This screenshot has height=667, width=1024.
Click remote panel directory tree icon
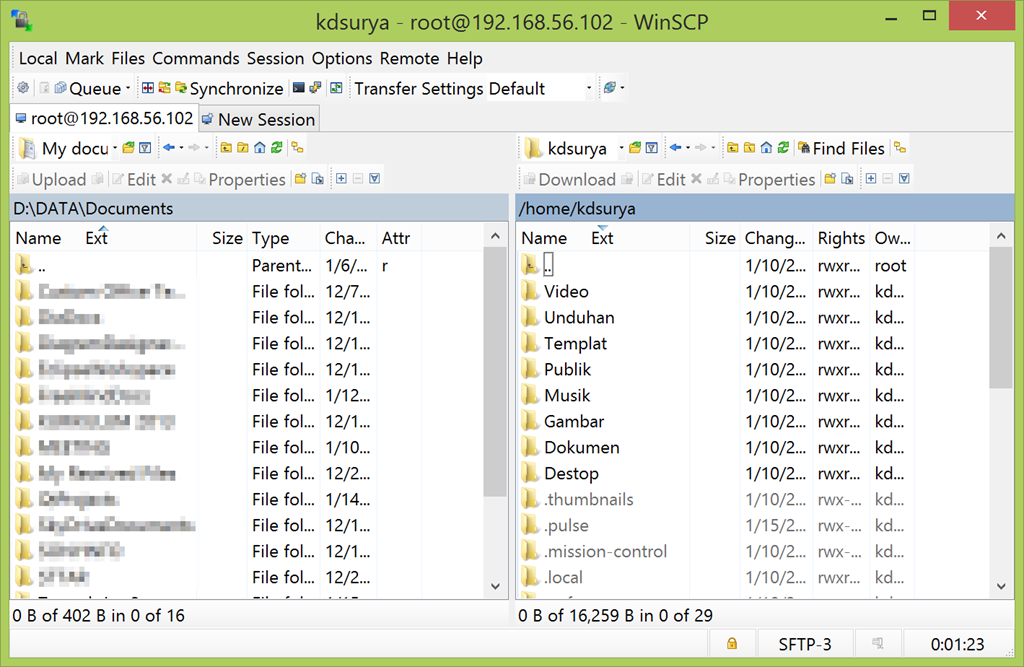pyautogui.click(x=900, y=148)
